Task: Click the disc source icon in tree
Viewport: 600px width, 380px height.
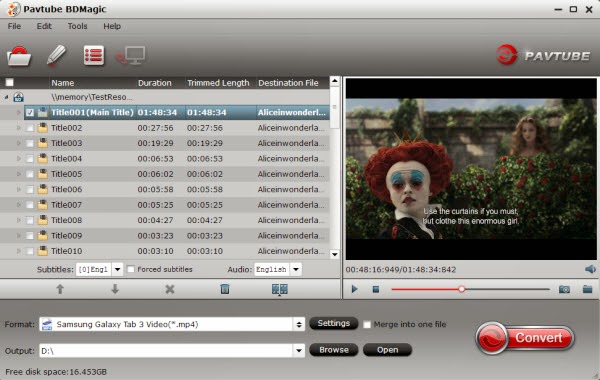Action: coord(18,97)
